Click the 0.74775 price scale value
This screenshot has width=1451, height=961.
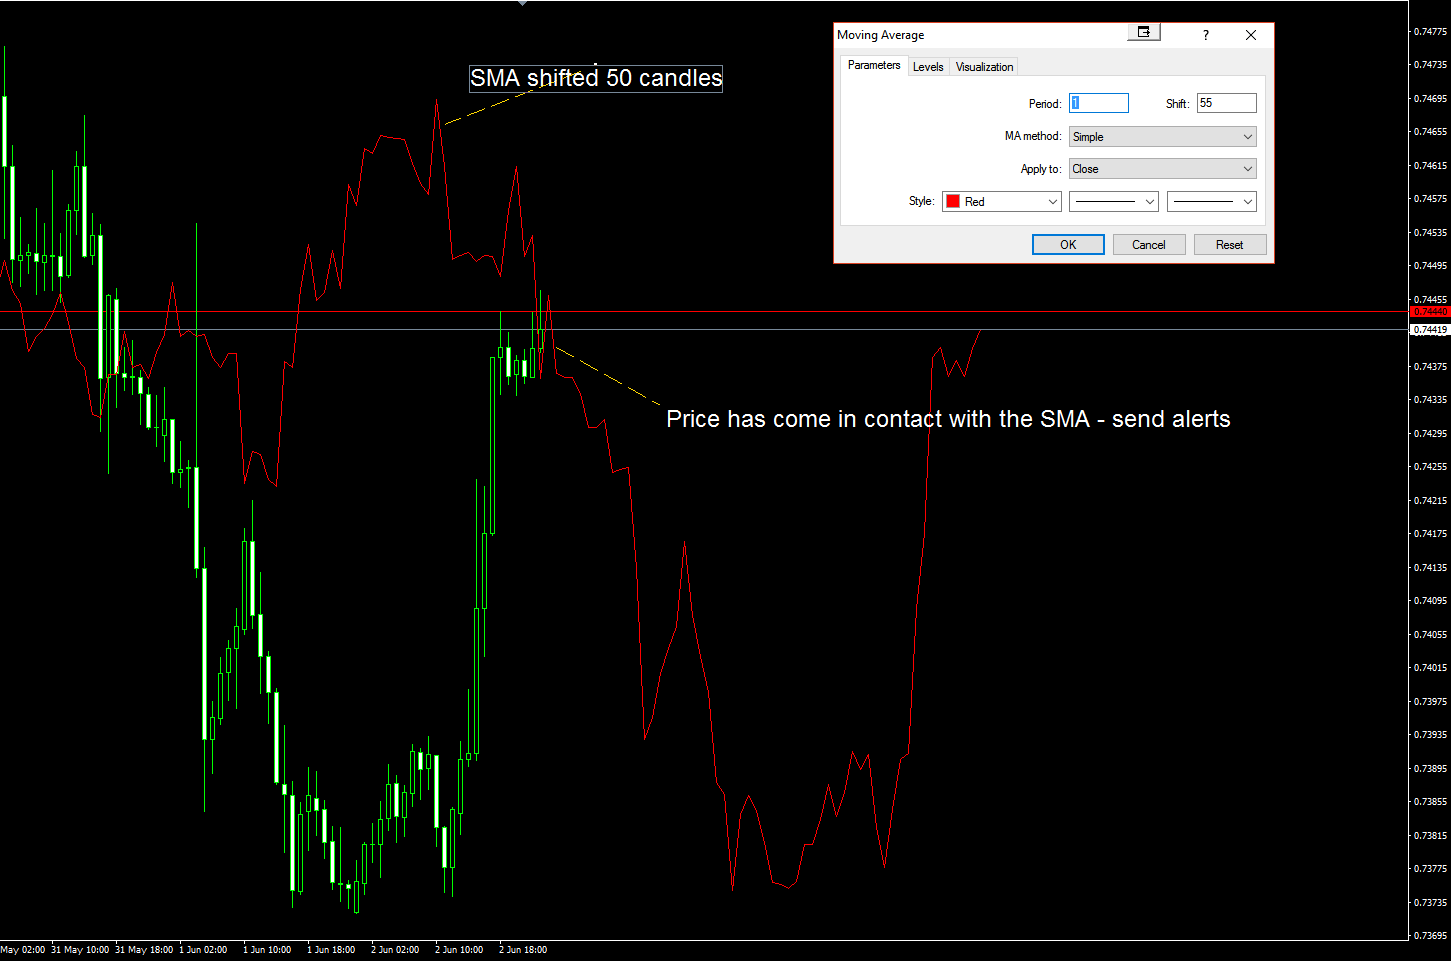(x=1431, y=32)
